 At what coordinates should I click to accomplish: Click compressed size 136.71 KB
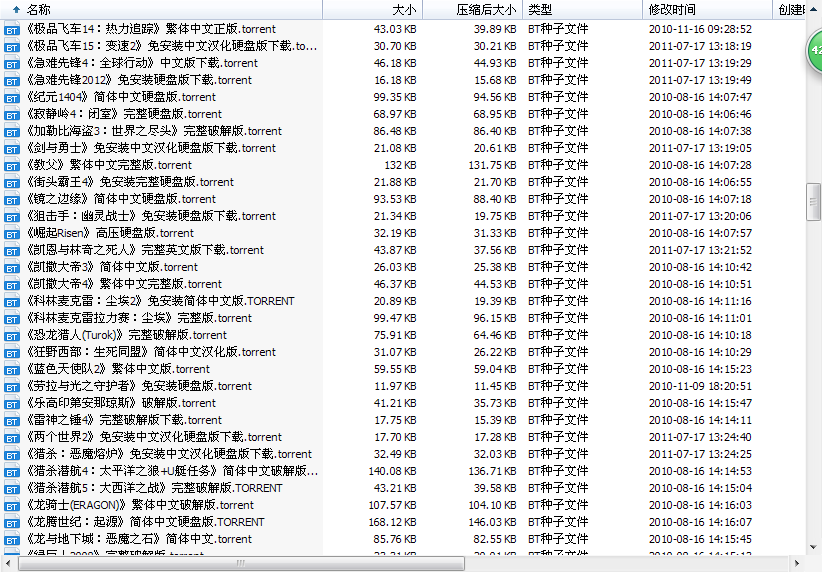click(x=492, y=471)
